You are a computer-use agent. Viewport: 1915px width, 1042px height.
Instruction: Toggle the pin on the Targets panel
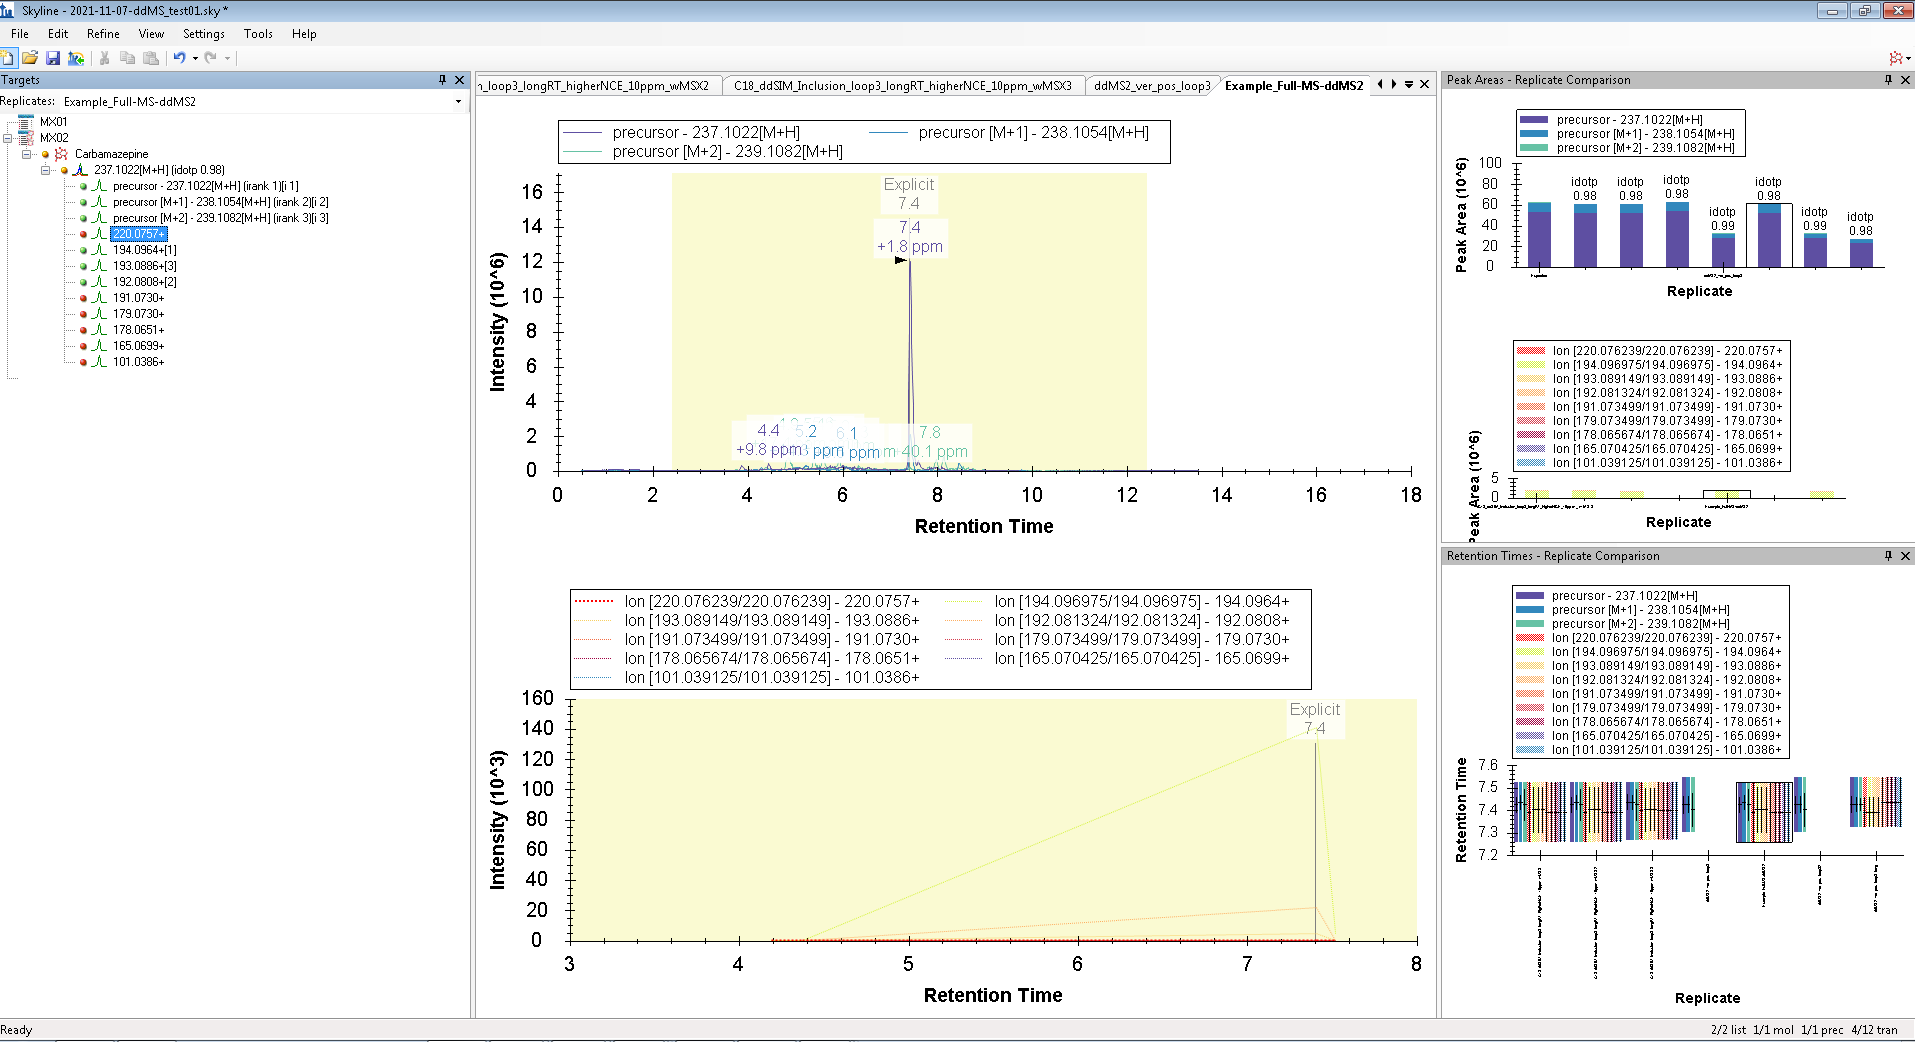(x=442, y=80)
